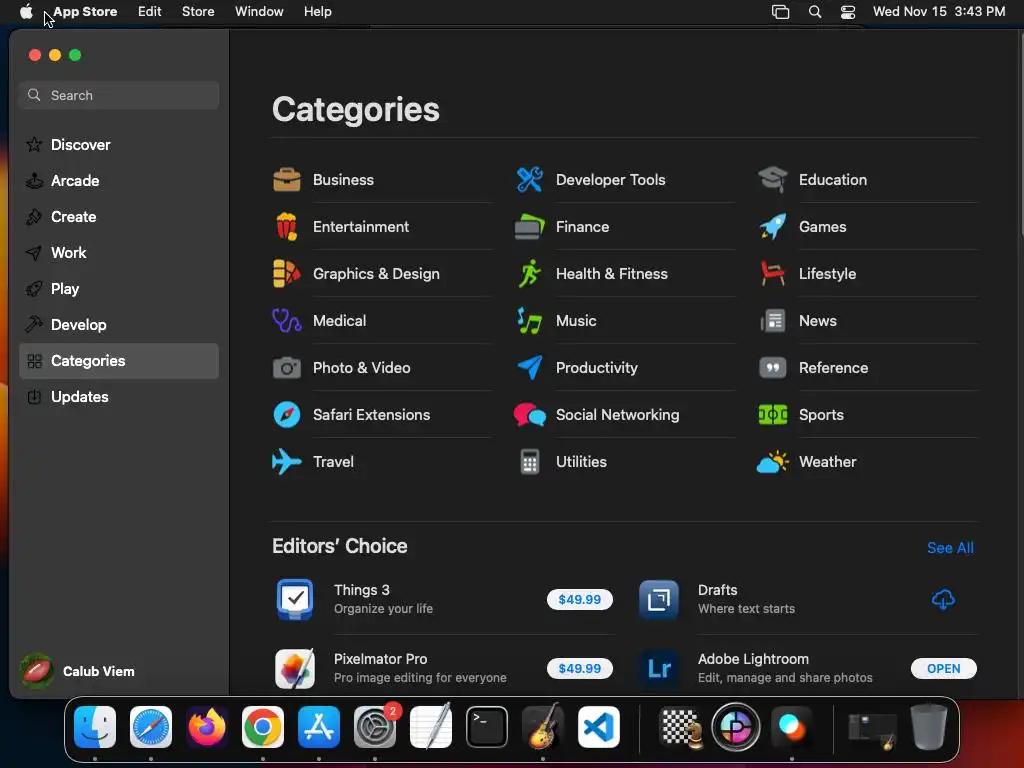Open the Lifestyle chair icon
Screen dimensions: 1024x768
tap(773, 274)
